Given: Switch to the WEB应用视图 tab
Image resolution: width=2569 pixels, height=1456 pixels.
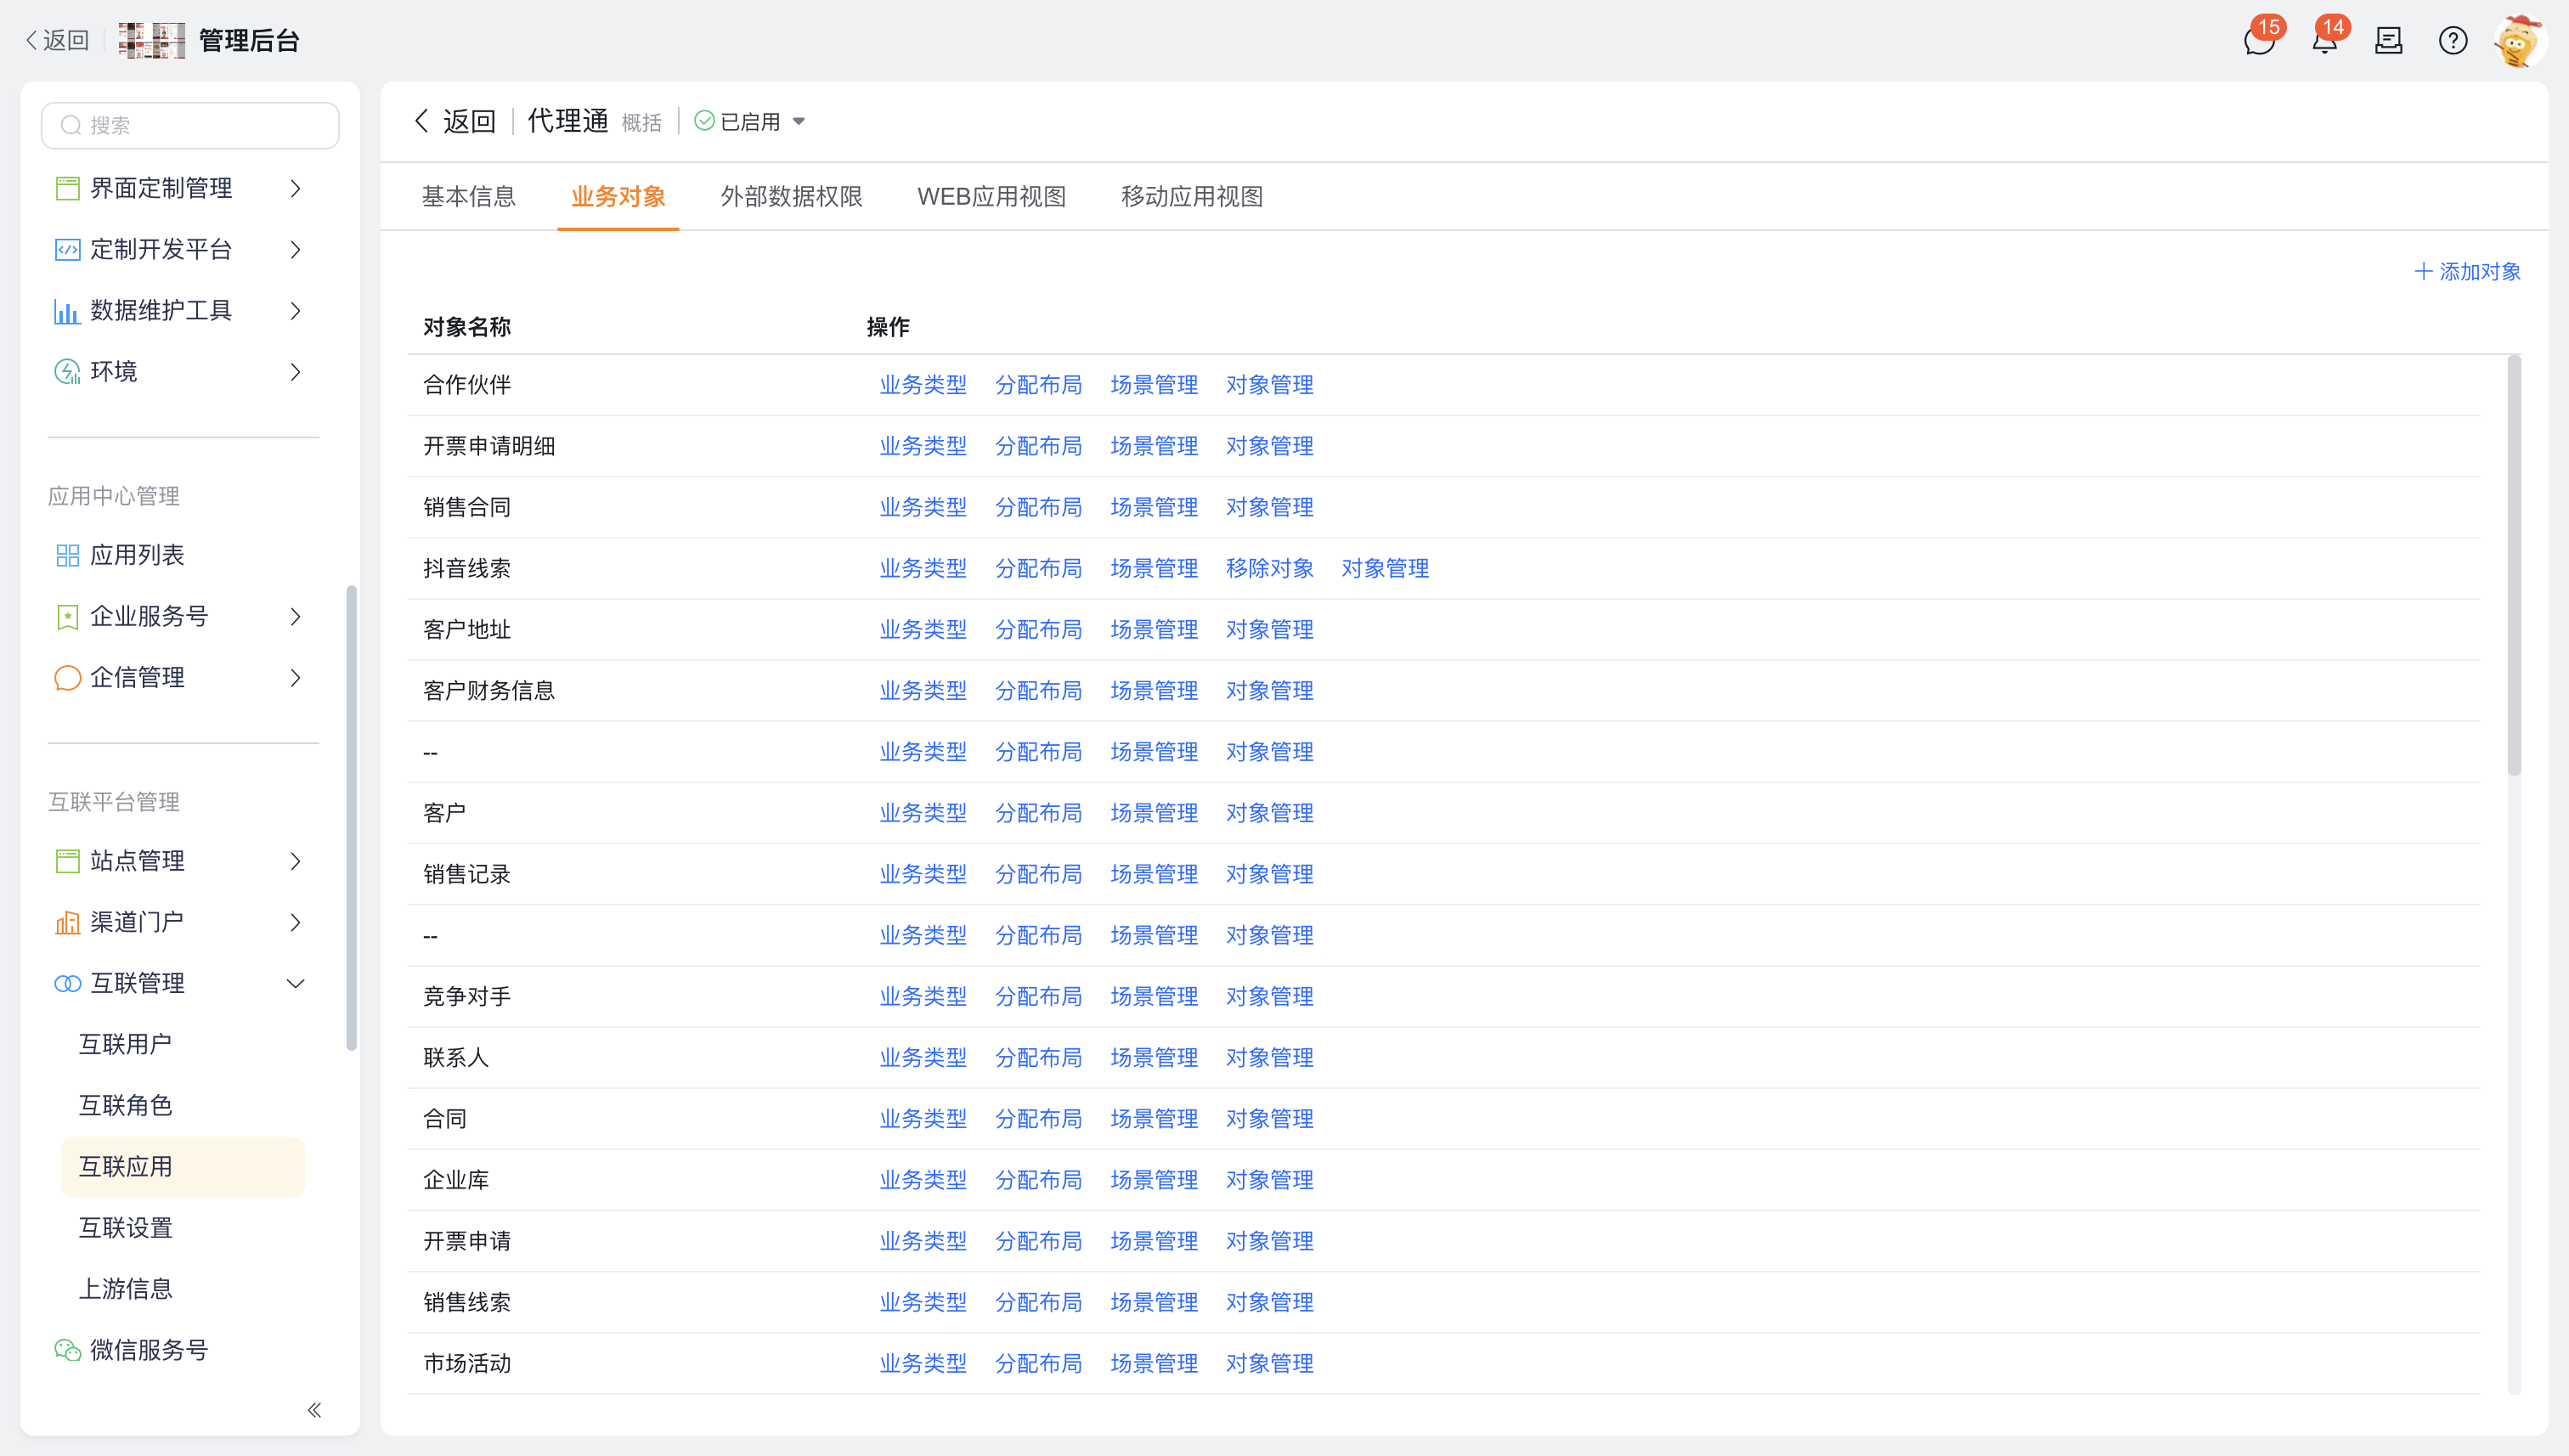Looking at the screenshot, I should click(992, 196).
